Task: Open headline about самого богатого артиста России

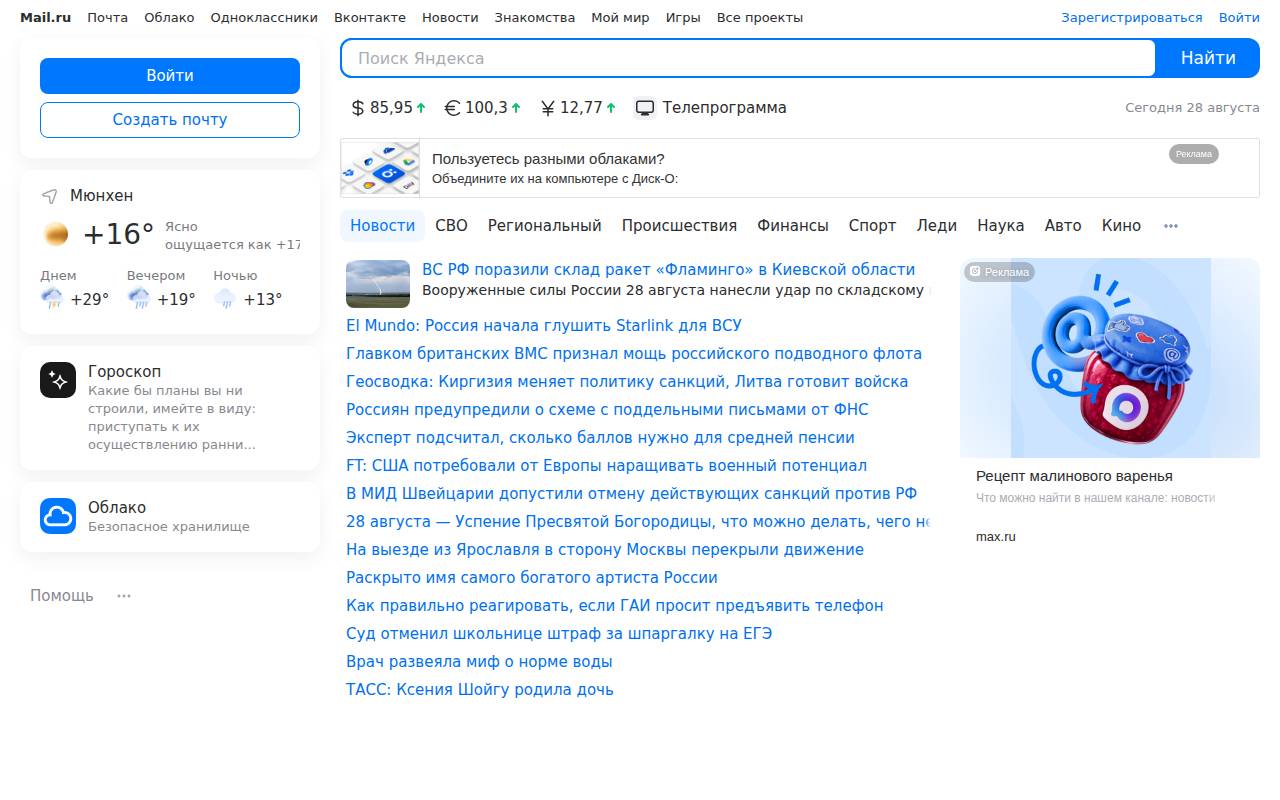Action: tap(532, 578)
